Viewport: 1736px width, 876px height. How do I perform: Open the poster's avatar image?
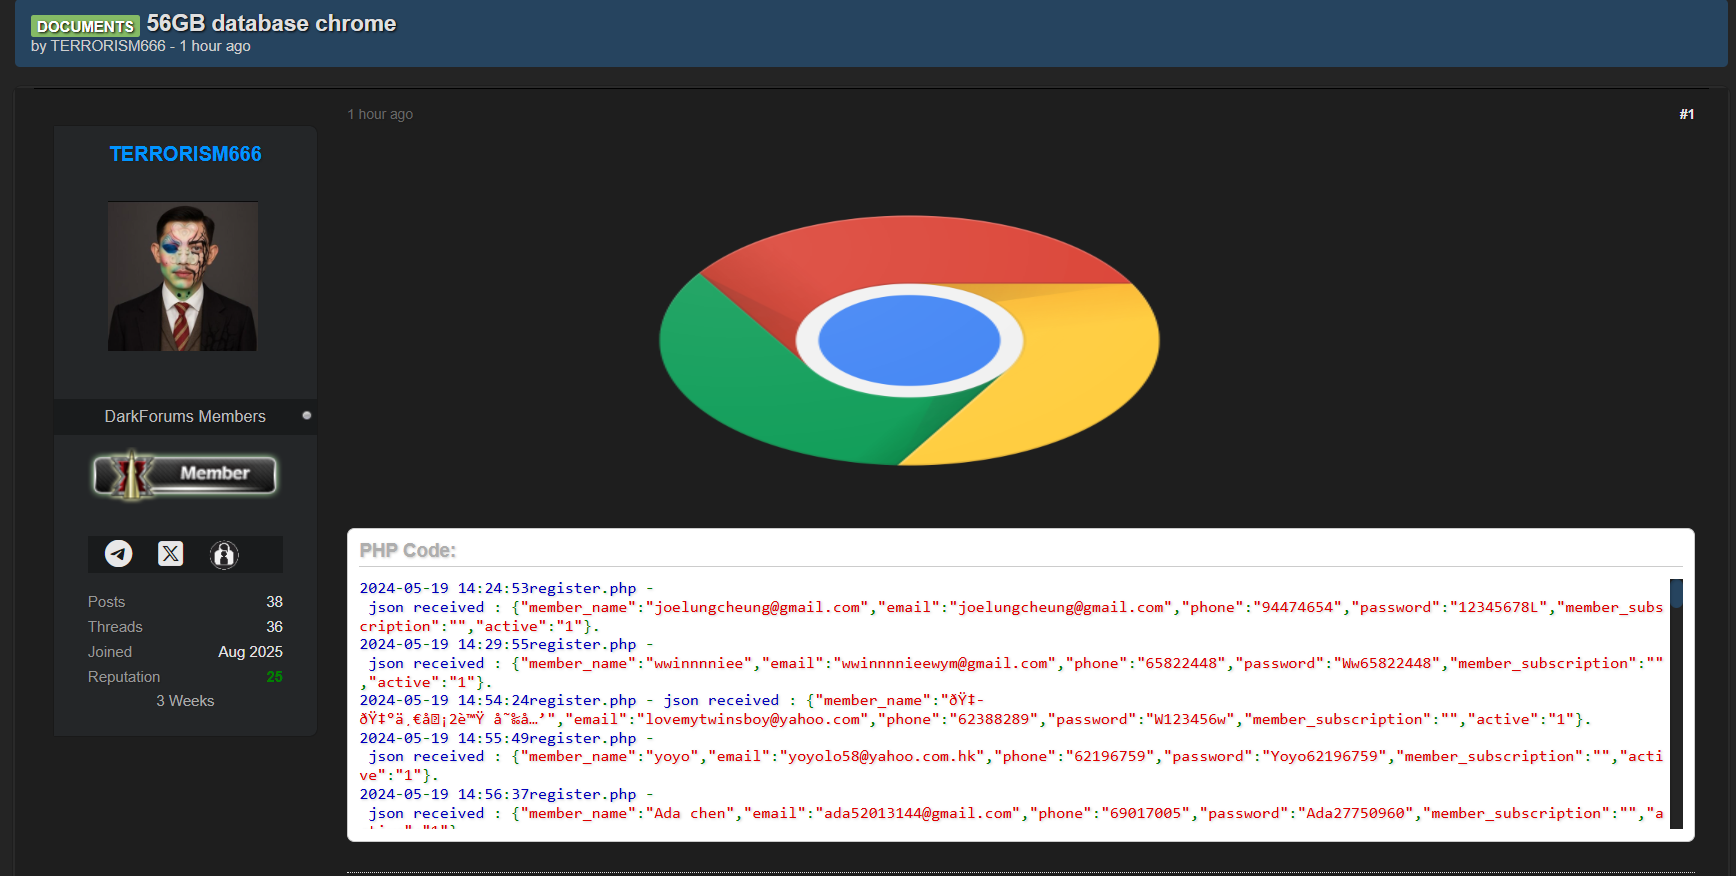tap(183, 276)
